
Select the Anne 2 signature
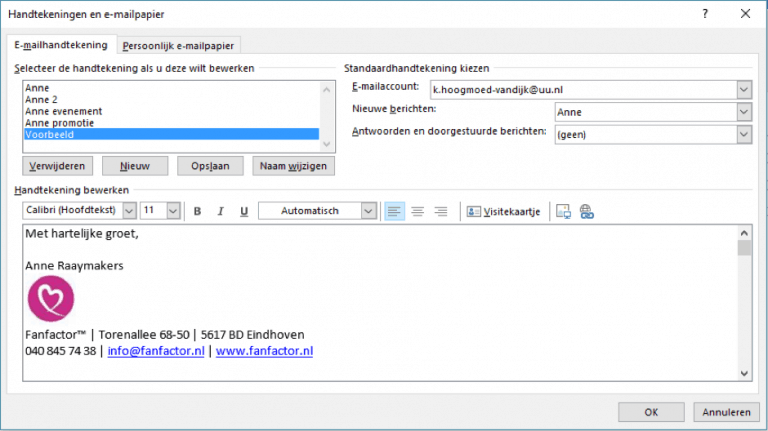[171, 99]
